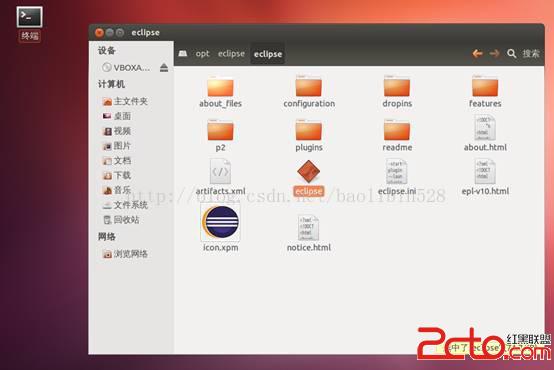Select the artifacts.xml file icon
This screenshot has width=554, height=370.
point(220,172)
